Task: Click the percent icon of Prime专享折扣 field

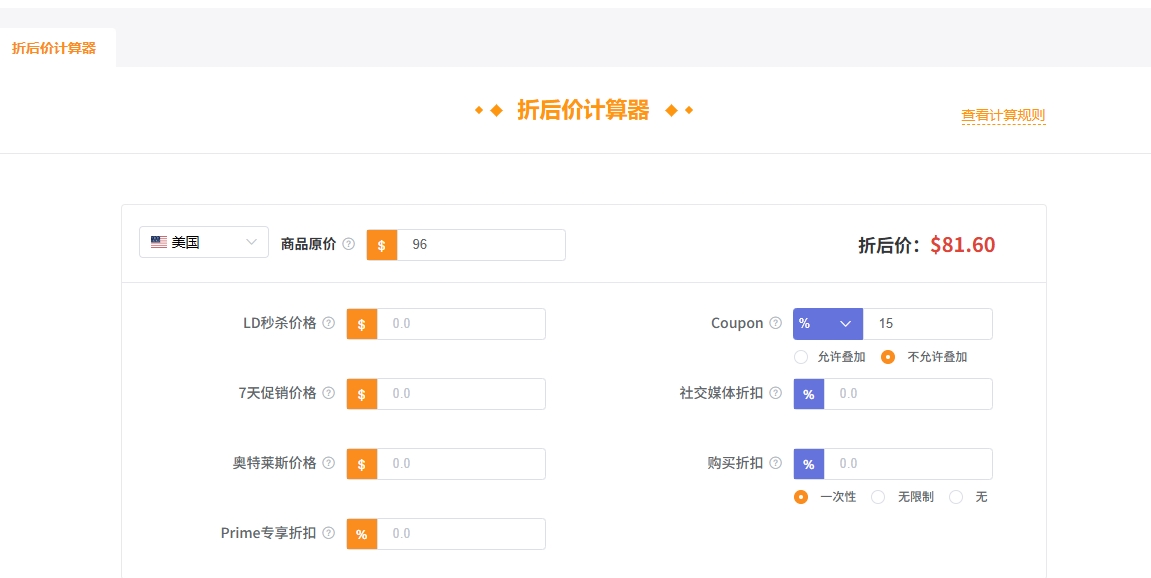Action: coord(362,534)
